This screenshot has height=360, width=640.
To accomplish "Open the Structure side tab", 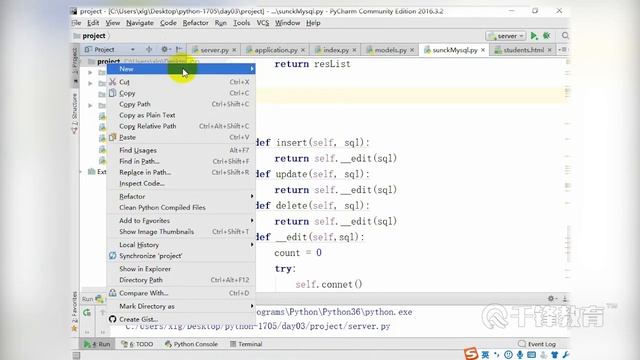I will [74, 114].
